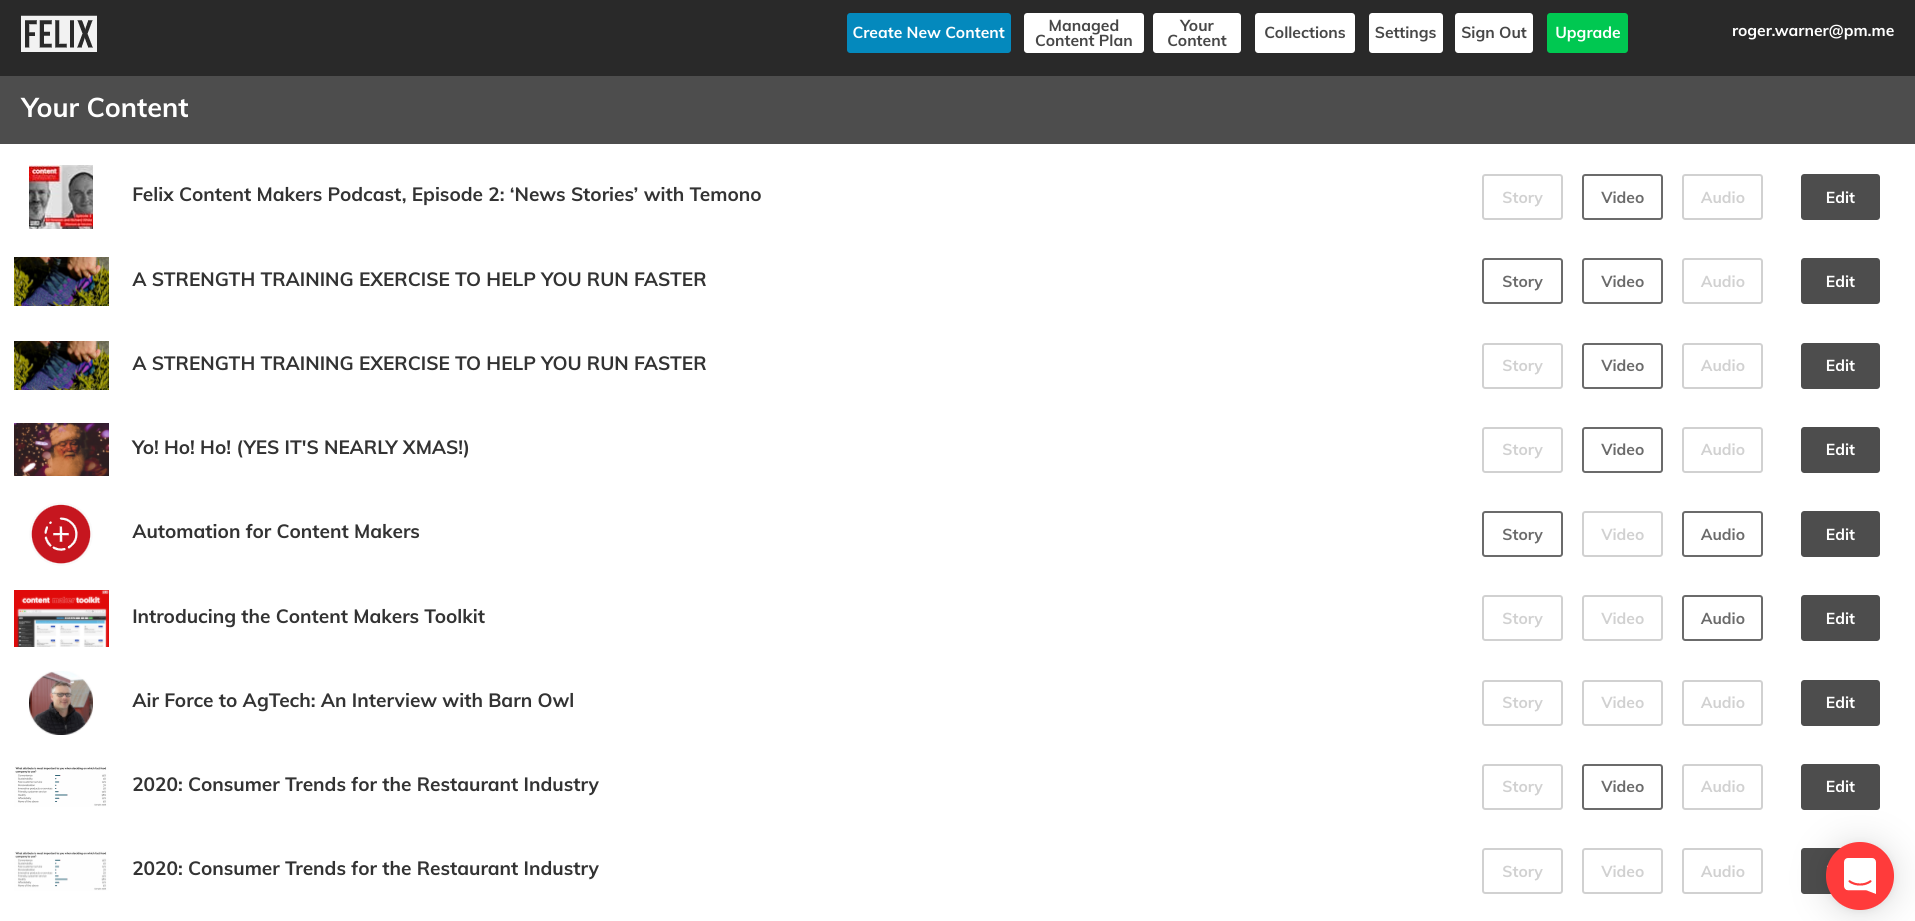The width and height of the screenshot is (1915, 921).
Task: Open Video for Felix Podcast Episode 2
Action: point(1621,197)
